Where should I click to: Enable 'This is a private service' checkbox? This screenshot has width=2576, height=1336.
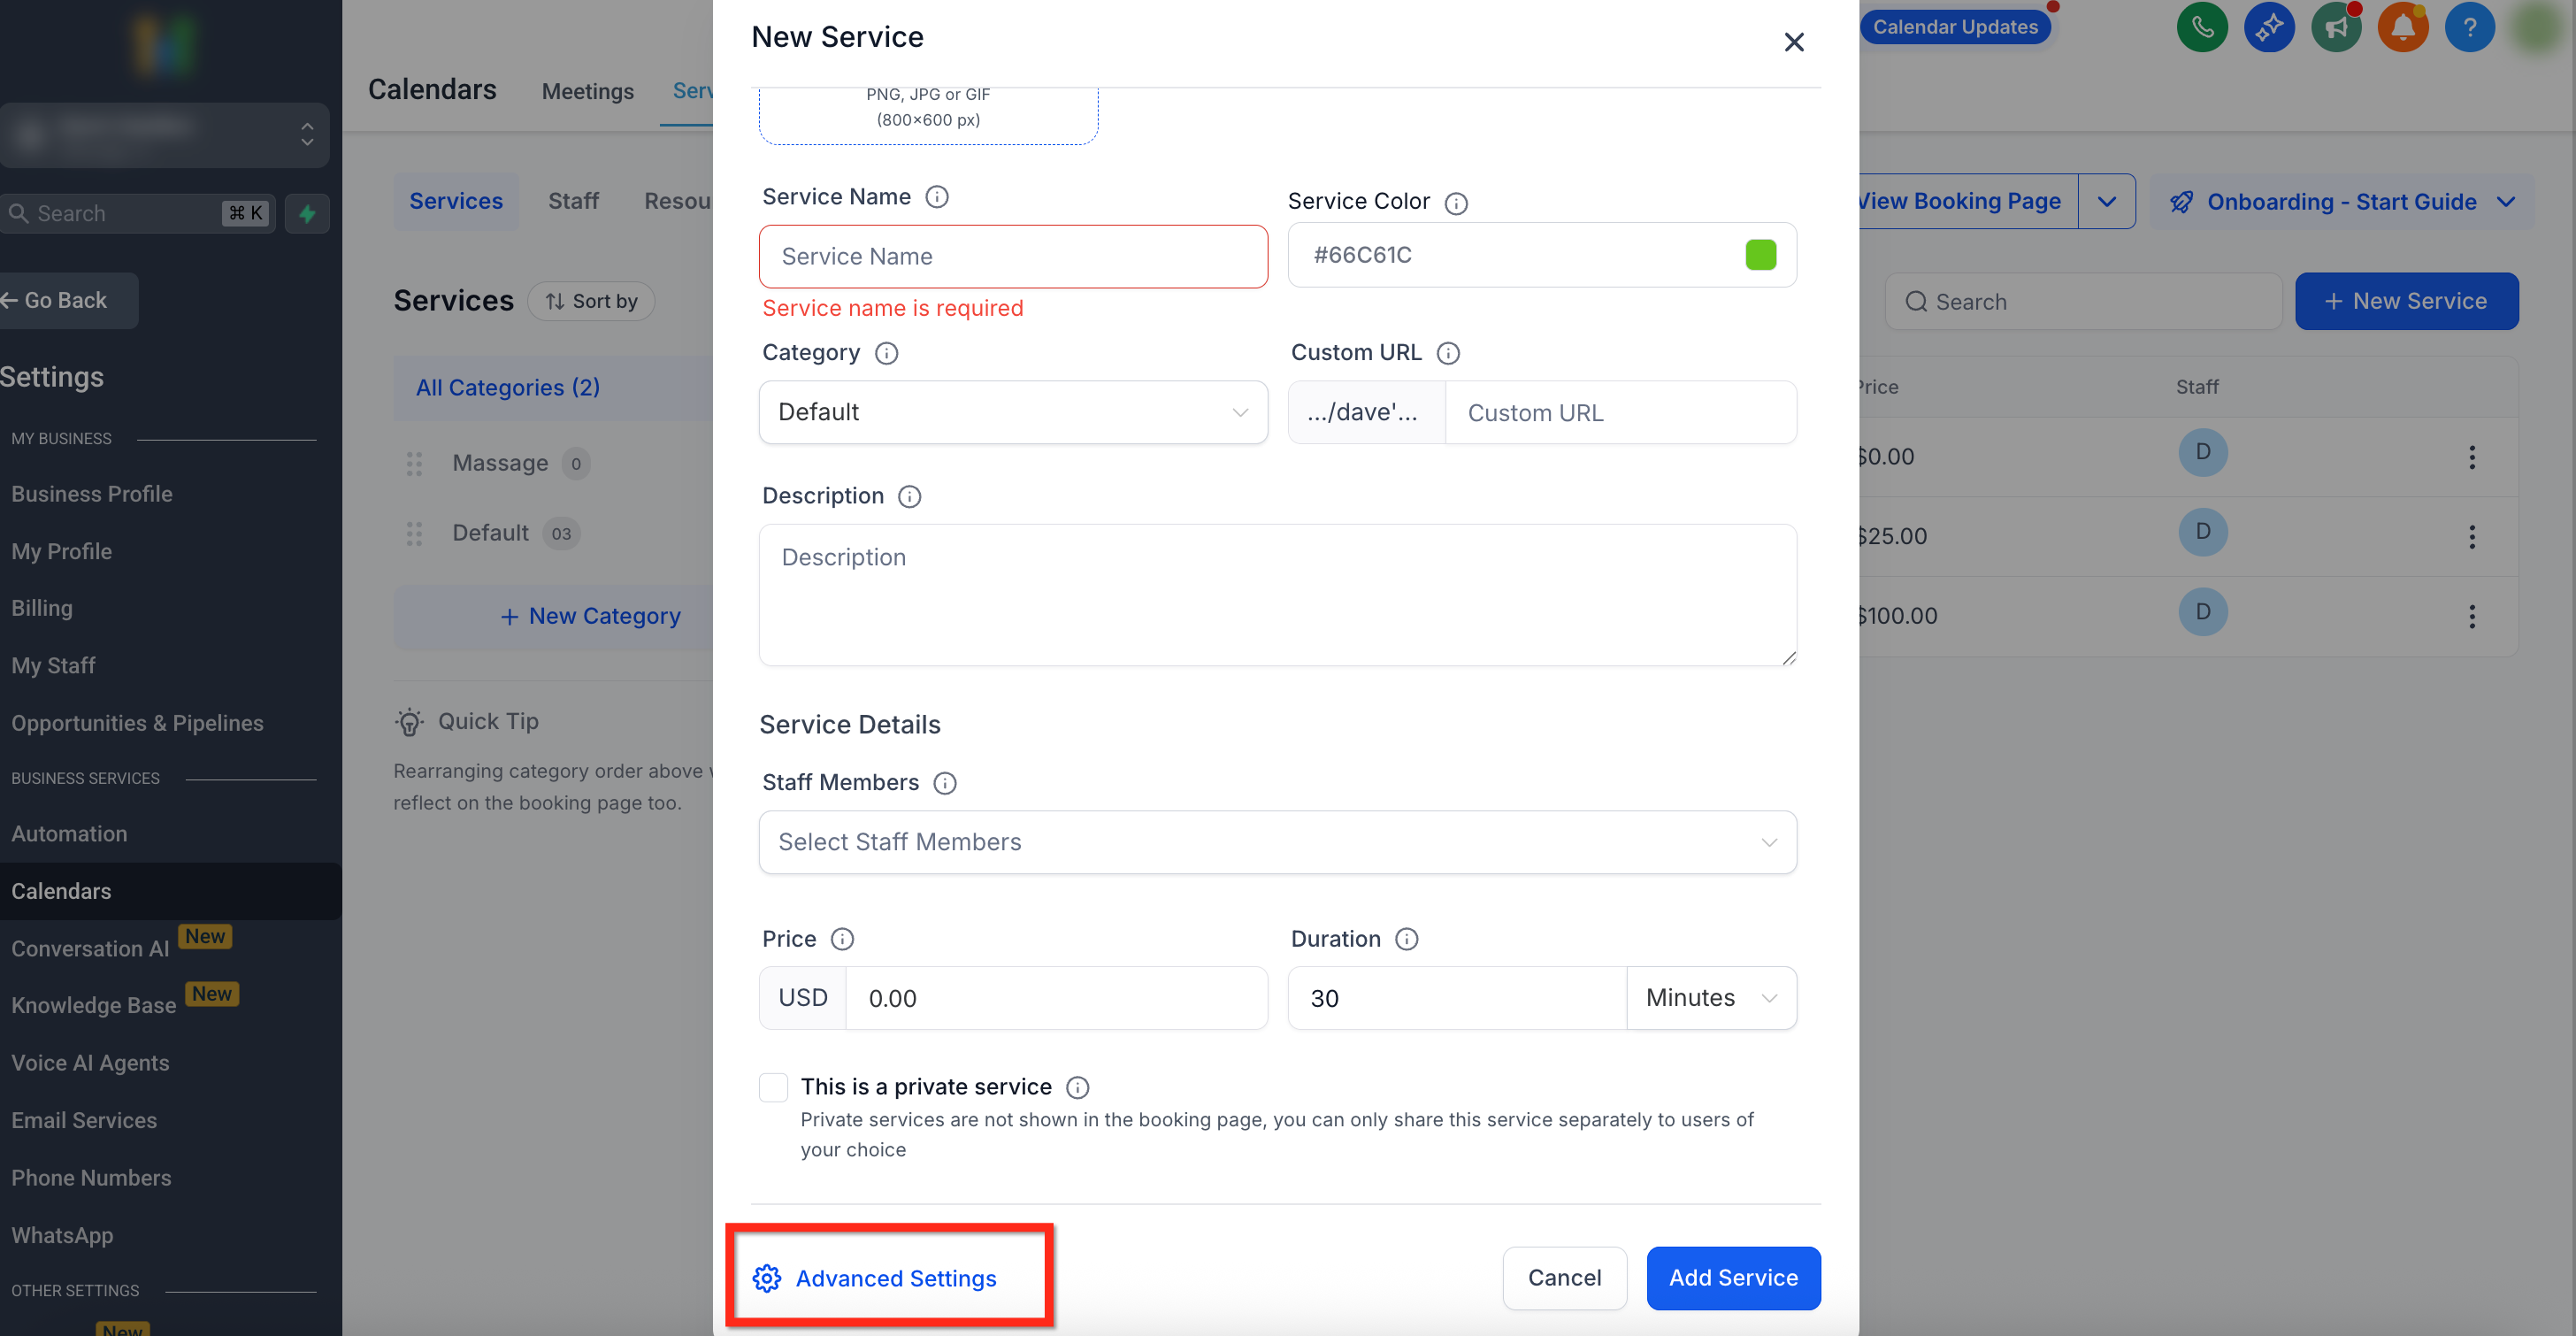773,1087
